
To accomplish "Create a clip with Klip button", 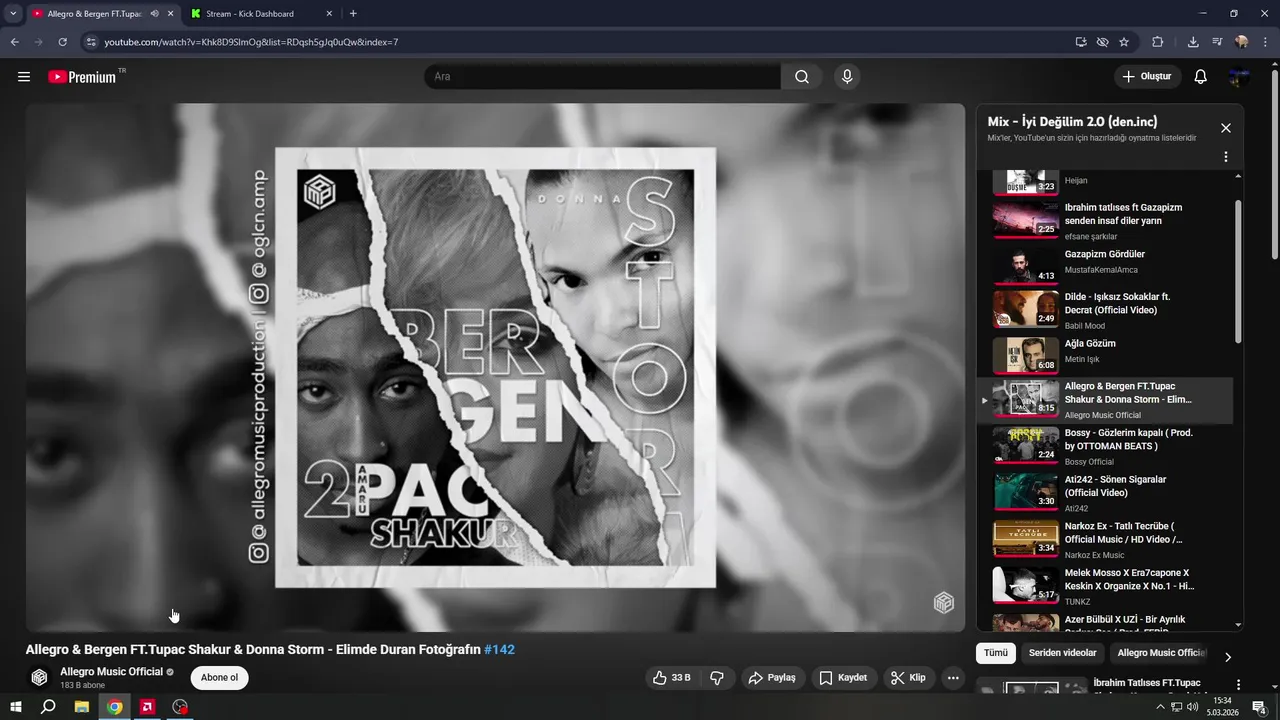I will pyautogui.click(x=908, y=678).
